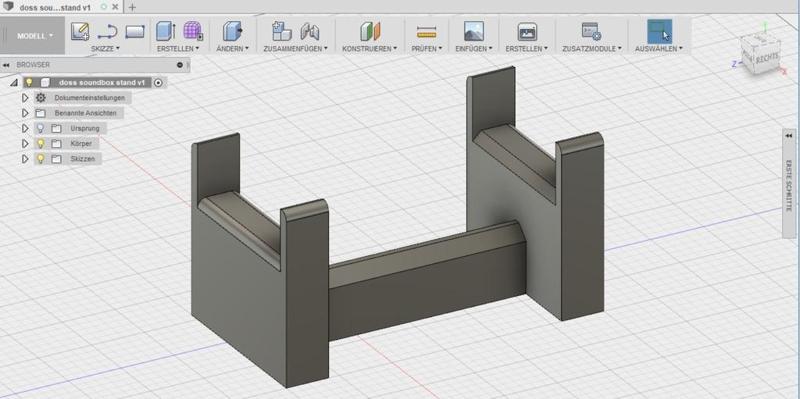Viewport: 800px width, 399px height.
Task: Click the folder icon beside Körper
Action: pos(57,144)
